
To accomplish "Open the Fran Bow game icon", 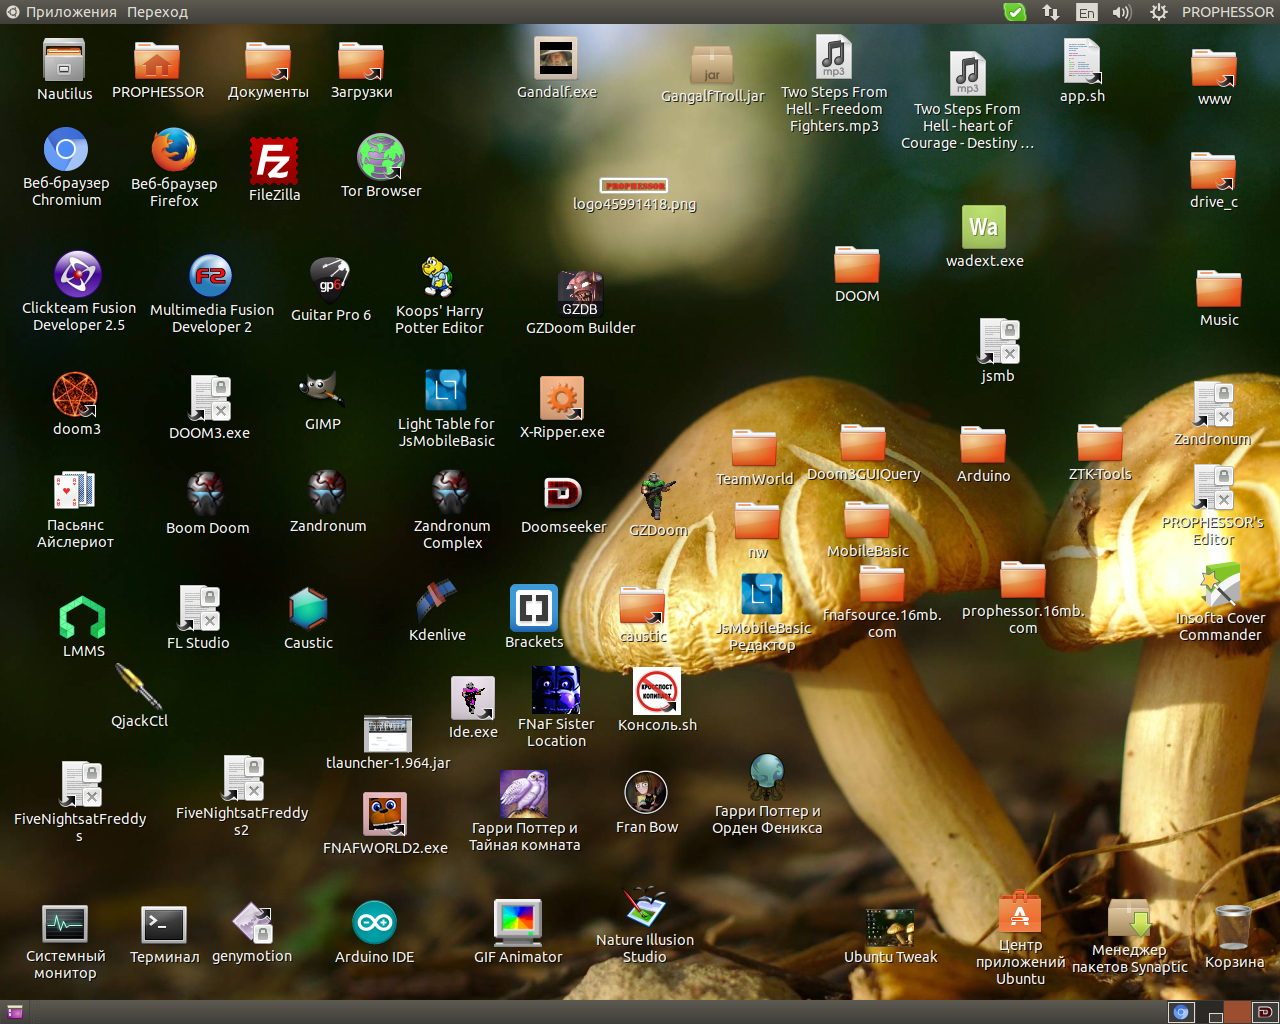I will click(646, 793).
